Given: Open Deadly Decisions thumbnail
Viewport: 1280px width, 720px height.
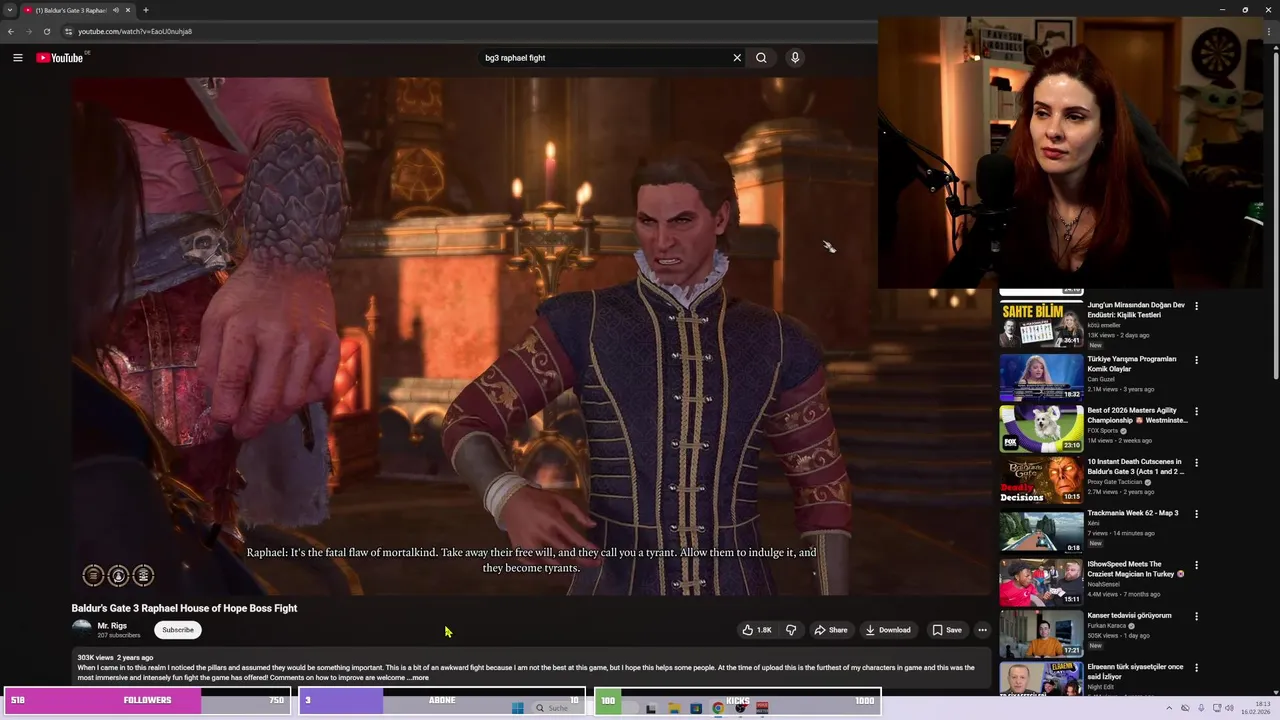Looking at the screenshot, I should (x=1041, y=480).
